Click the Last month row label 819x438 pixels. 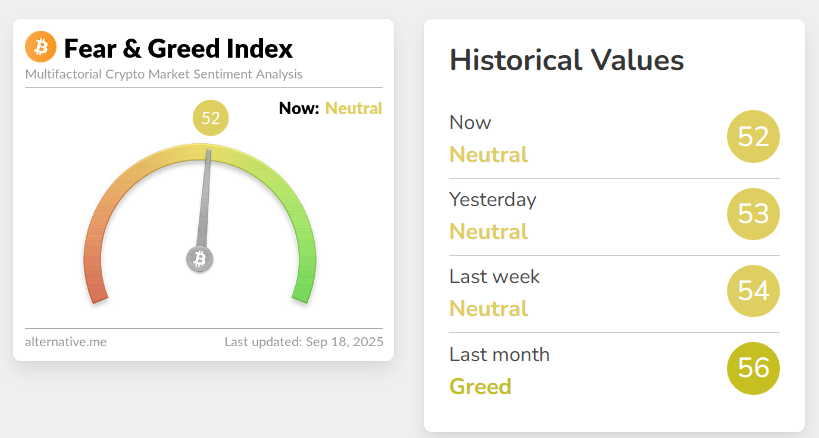click(x=499, y=354)
